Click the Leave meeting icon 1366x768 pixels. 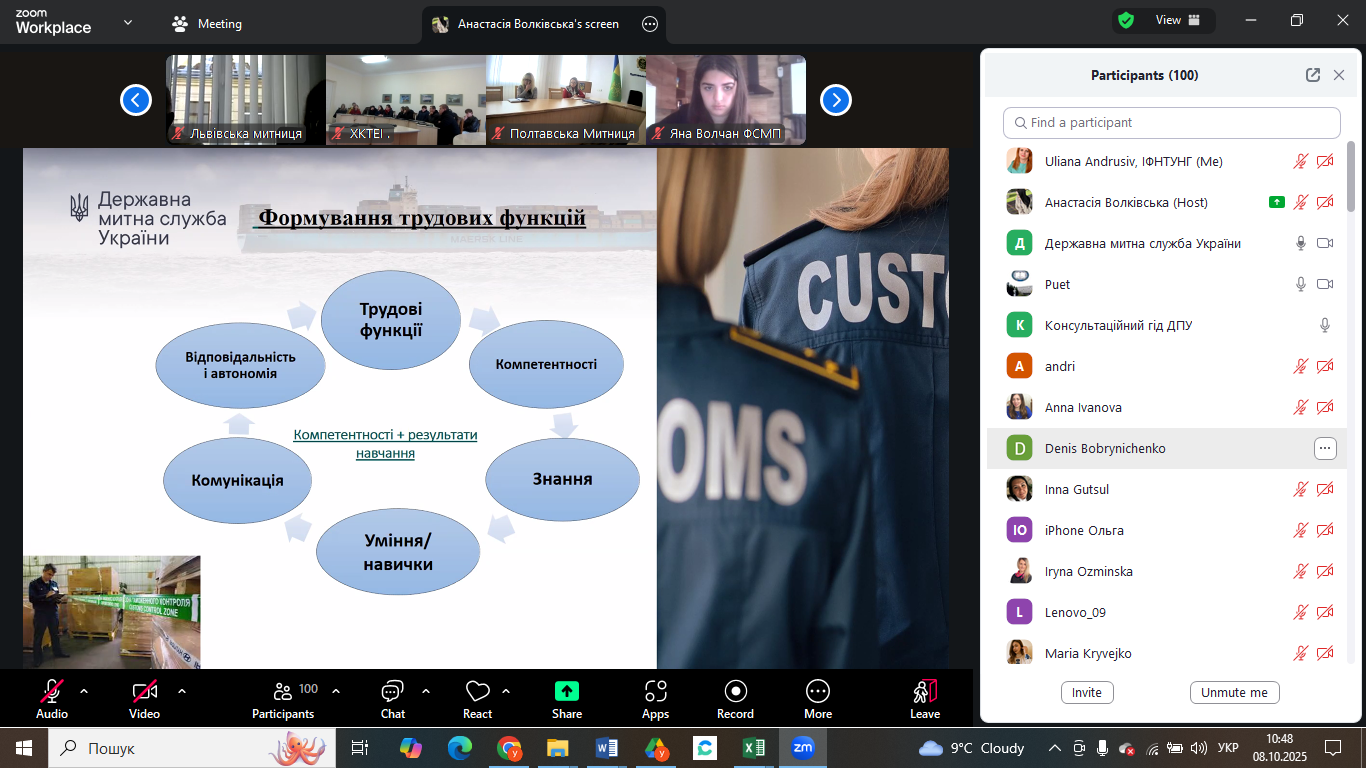point(924,691)
